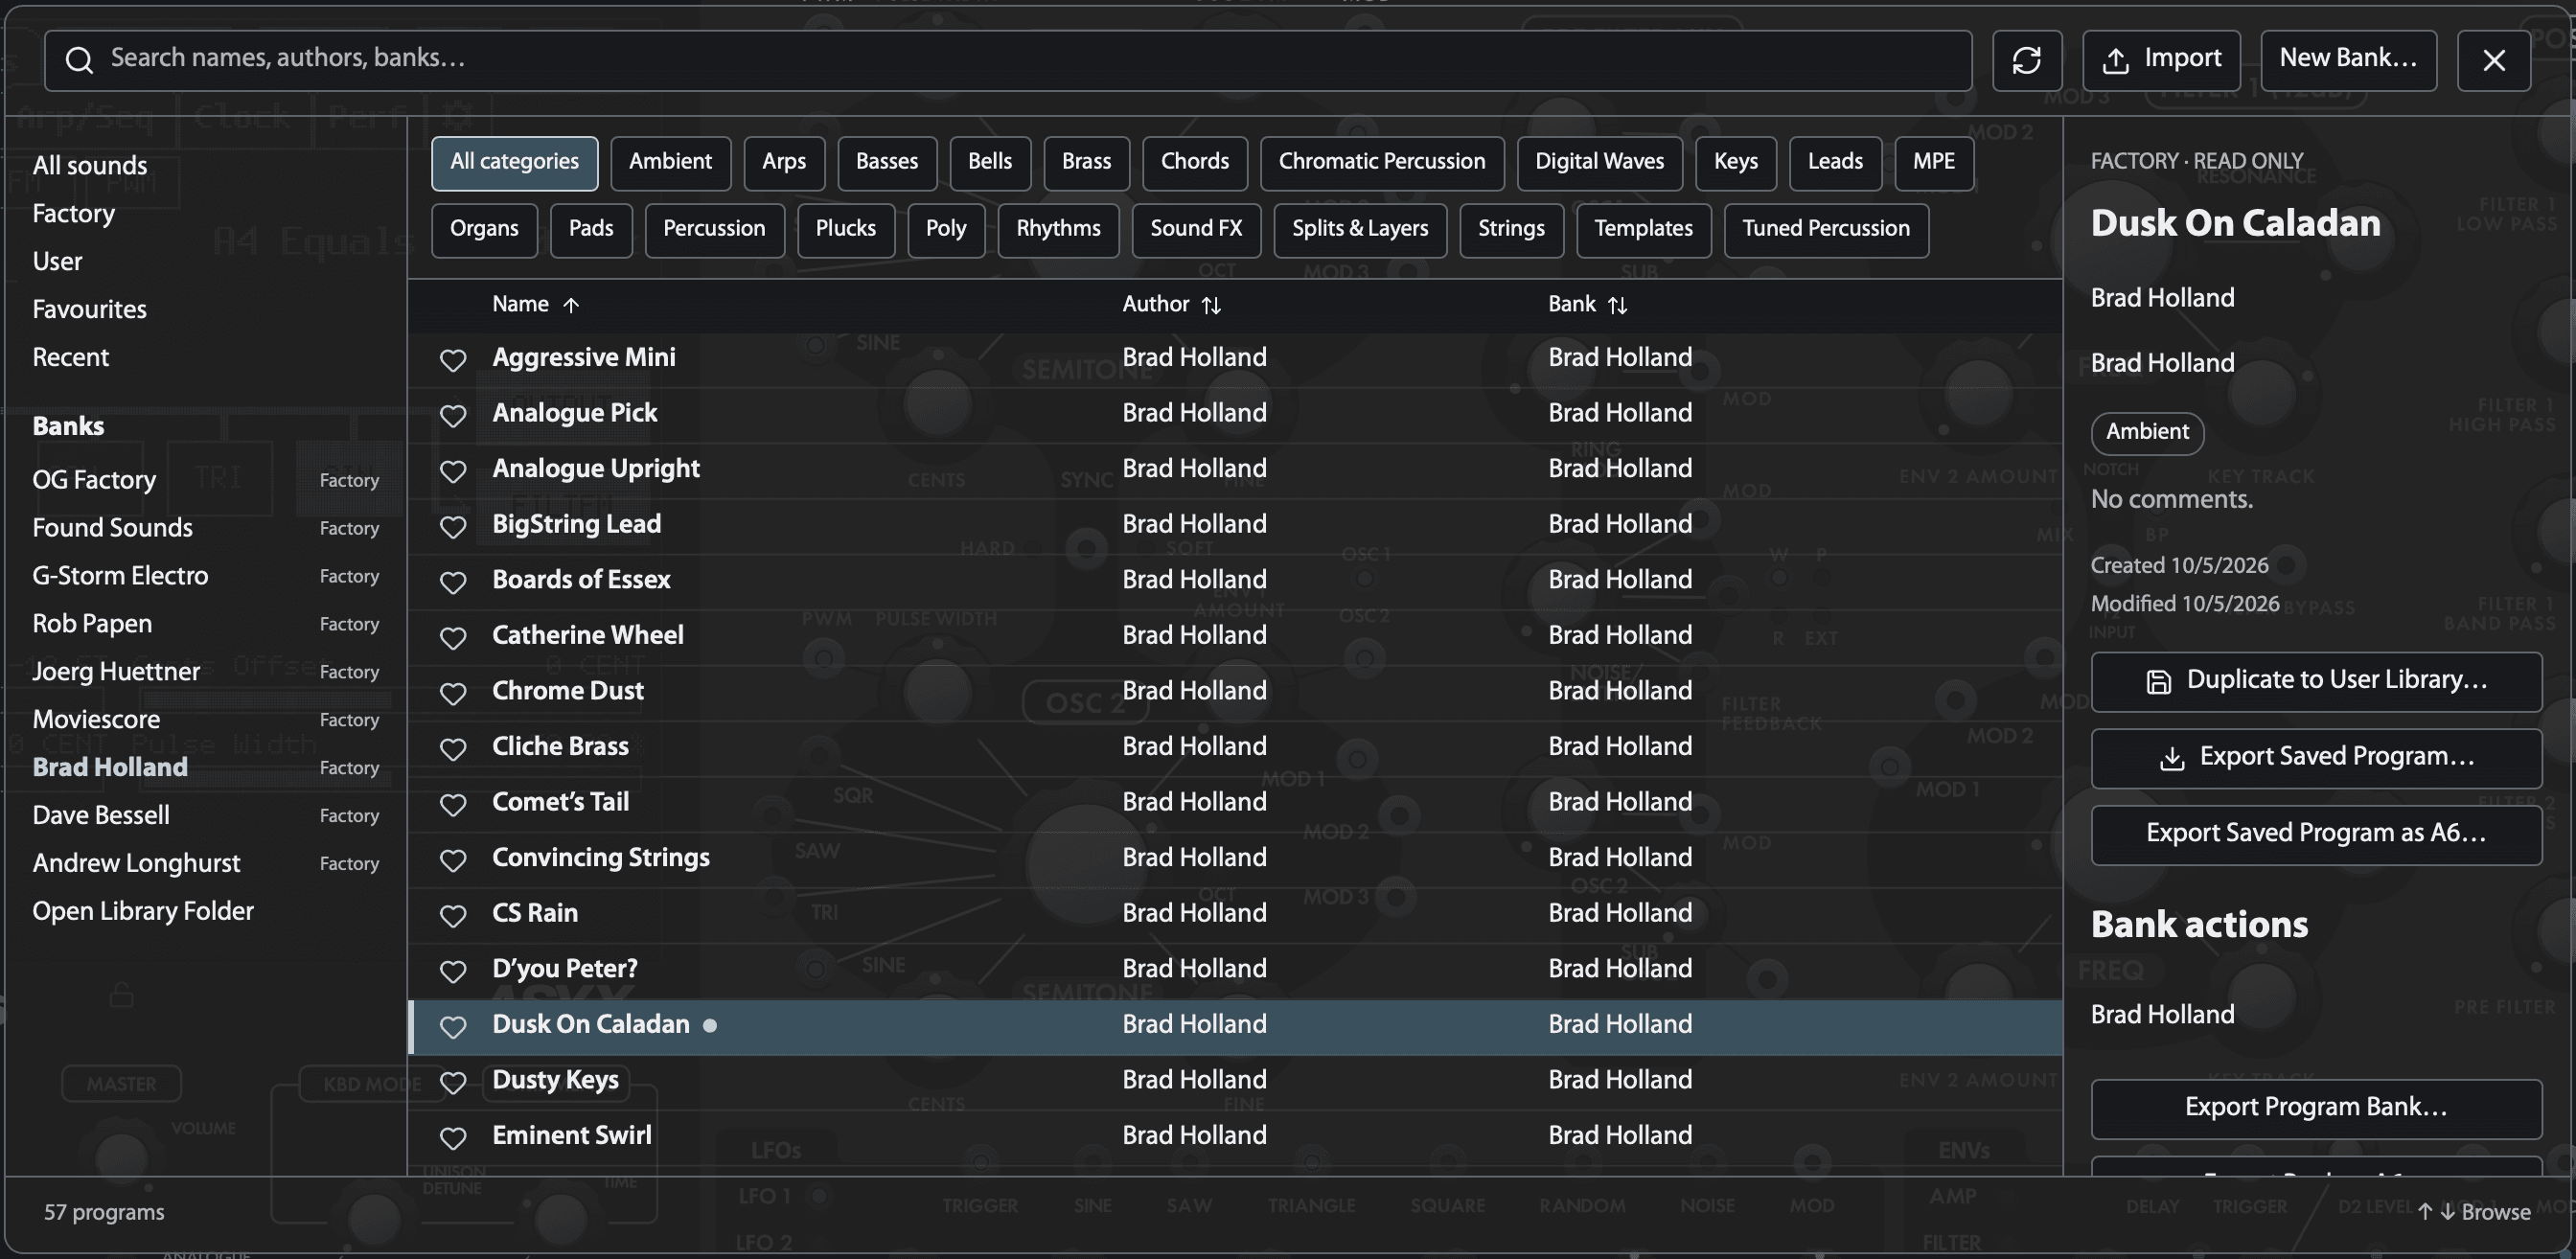Toggle the heart for Analogue Pick
This screenshot has height=1259, width=2576.
tap(453, 415)
